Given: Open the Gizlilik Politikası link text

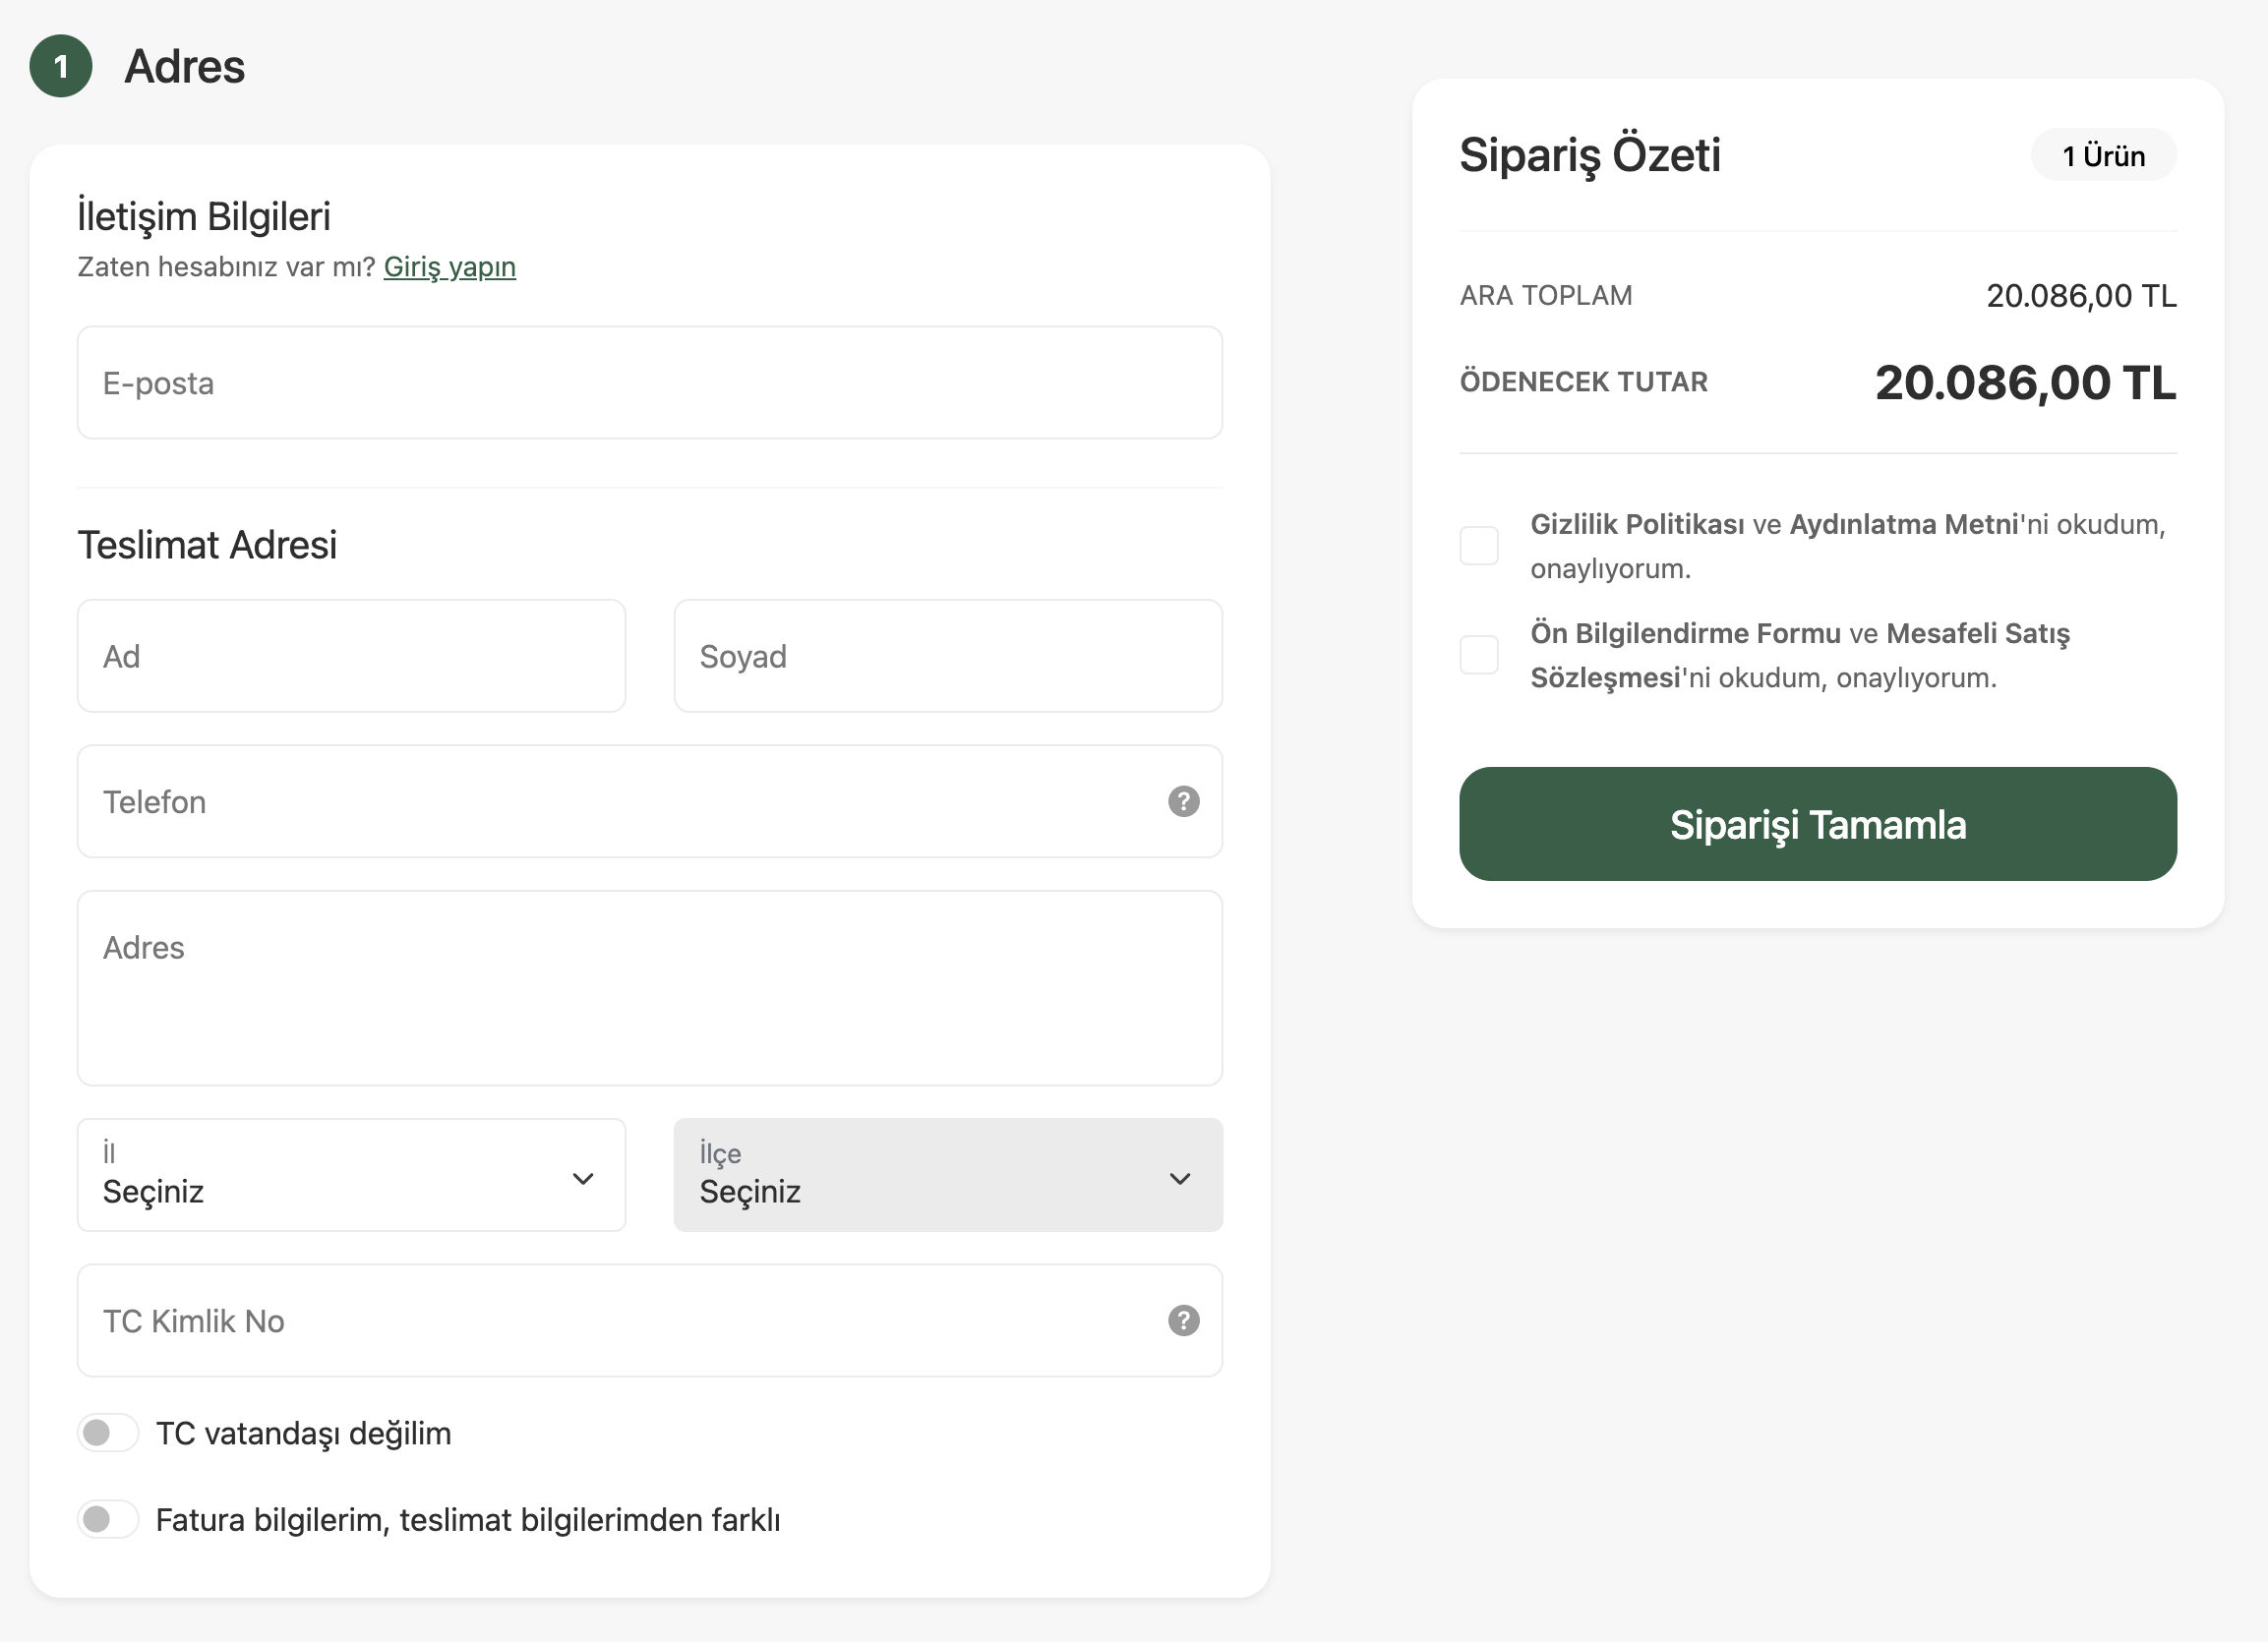Looking at the screenshot, I should pyautogui.click(x=1637, y=524).
